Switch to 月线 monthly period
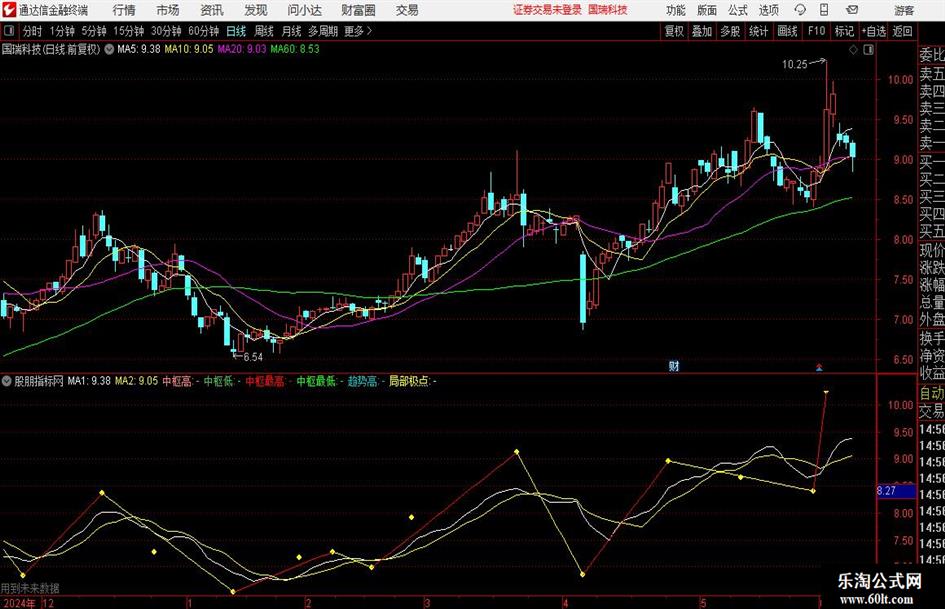This screenshot has width=945, height=609. (x=291, y=31)
